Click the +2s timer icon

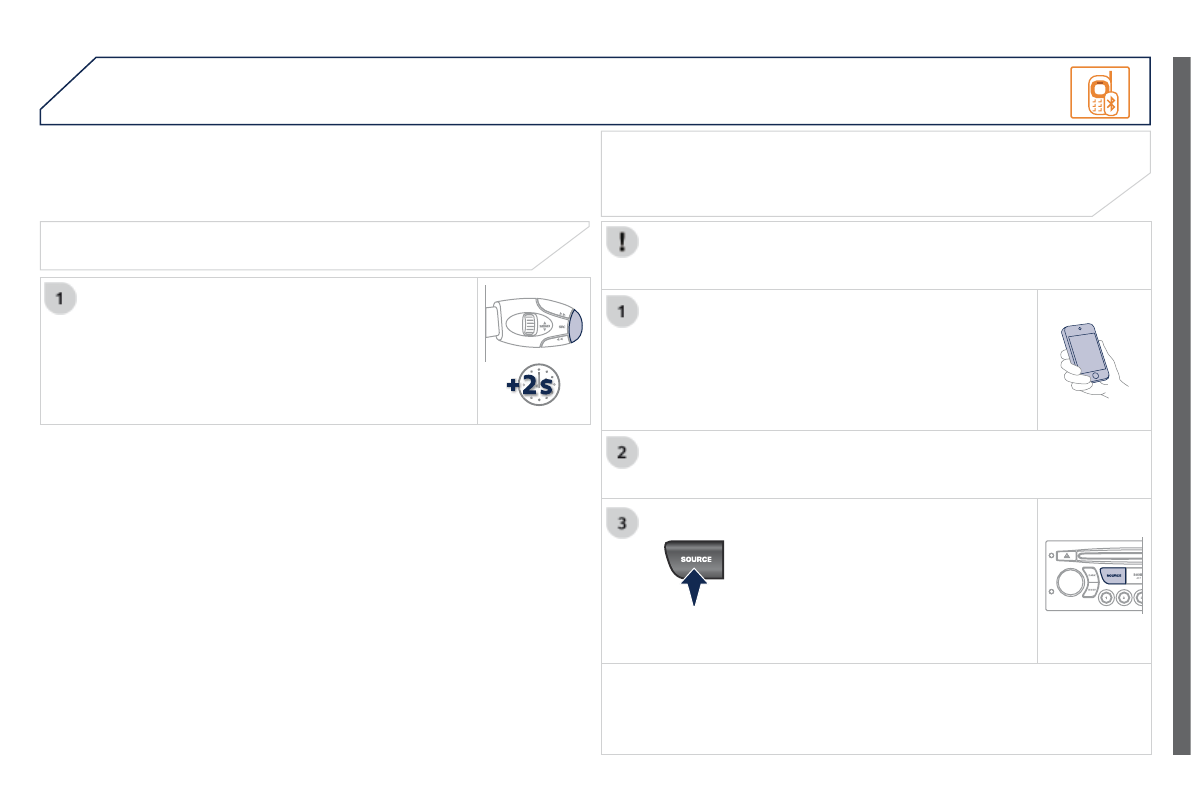coord(533,384)
